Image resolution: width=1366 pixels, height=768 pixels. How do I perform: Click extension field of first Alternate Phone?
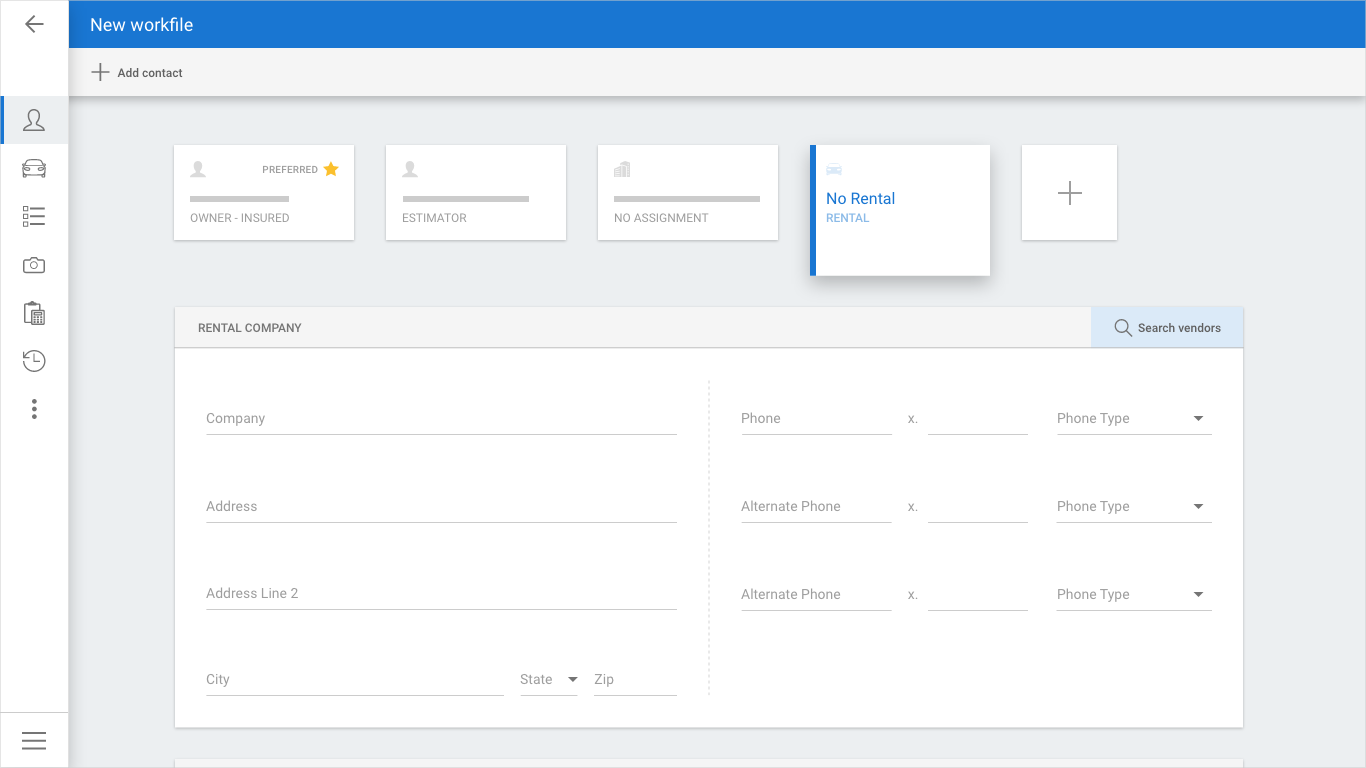coord(977,507)
